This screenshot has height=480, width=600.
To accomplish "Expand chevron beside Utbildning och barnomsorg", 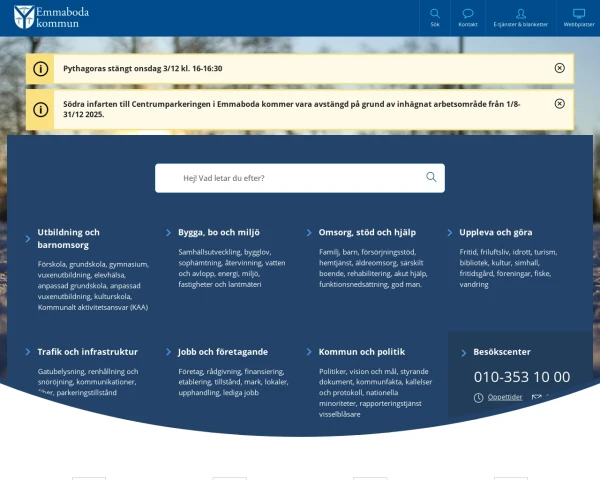I will point(28,239).
